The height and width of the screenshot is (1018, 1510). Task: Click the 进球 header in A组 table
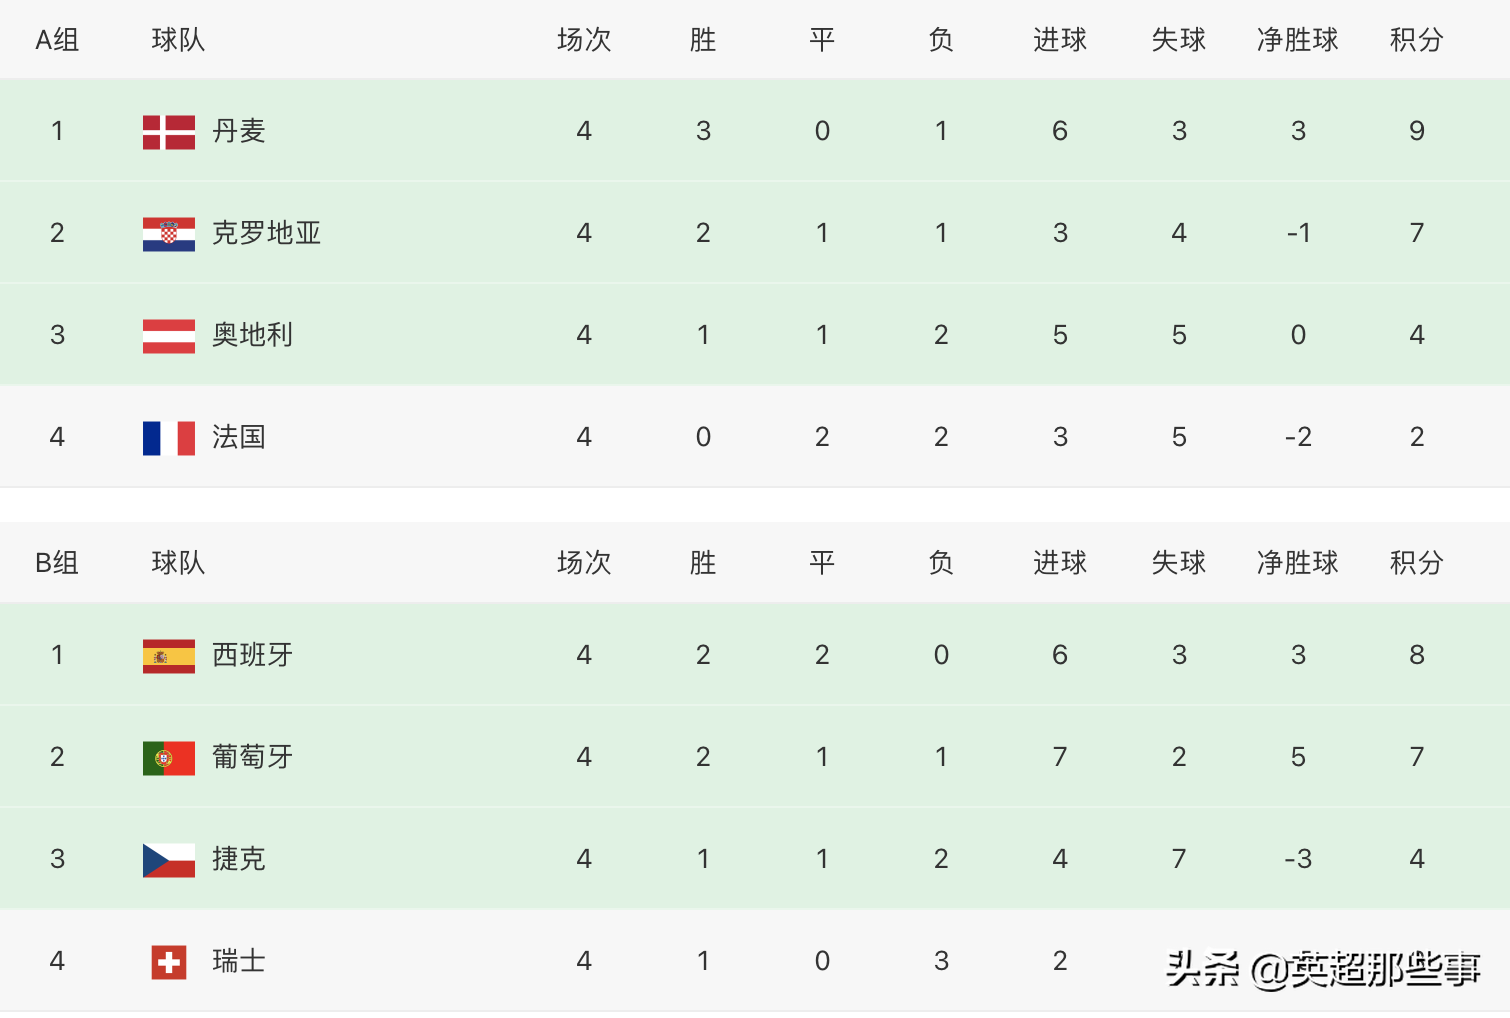(x=1059, y=40)
